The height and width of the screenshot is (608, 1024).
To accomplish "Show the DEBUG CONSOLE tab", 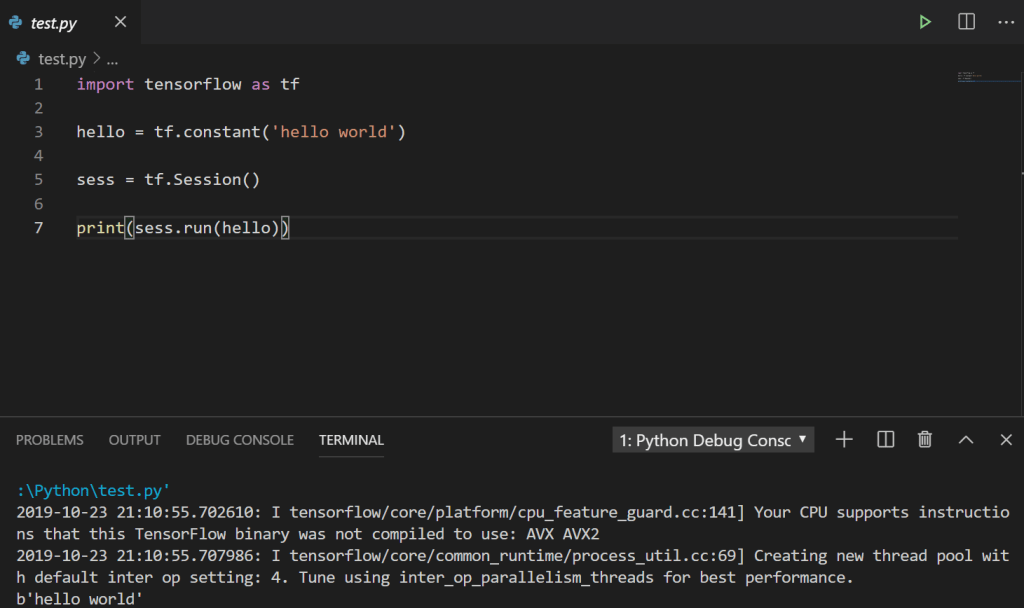I will click(x=240, y=440).
